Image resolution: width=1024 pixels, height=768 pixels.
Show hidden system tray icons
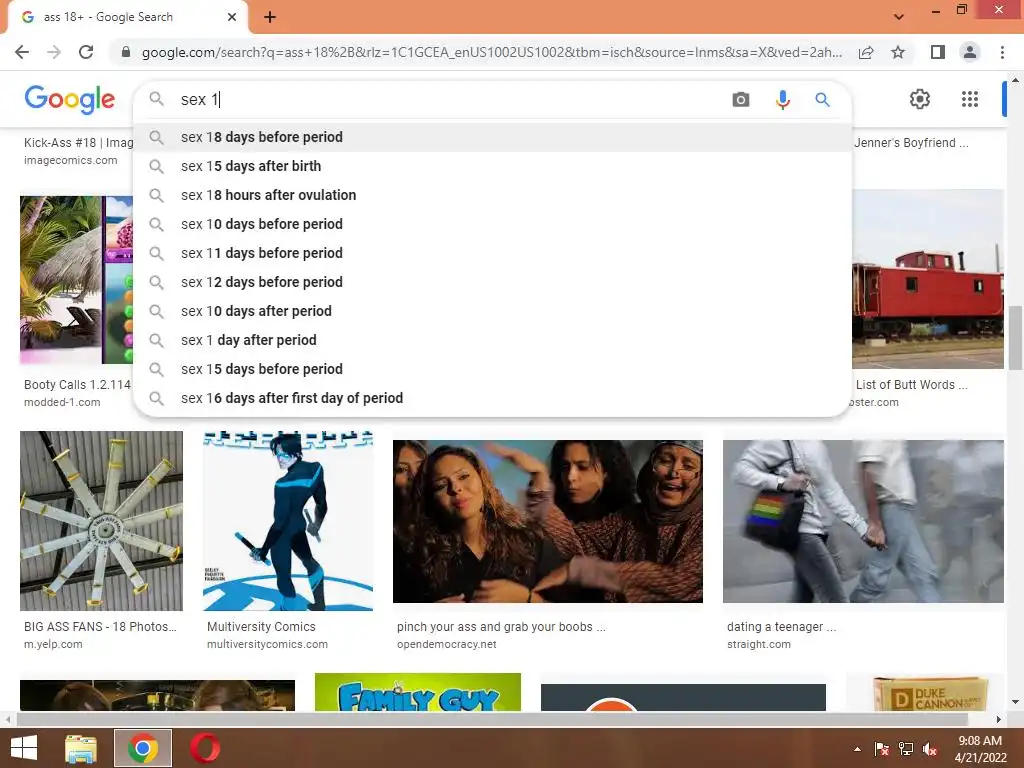[857, 749]
